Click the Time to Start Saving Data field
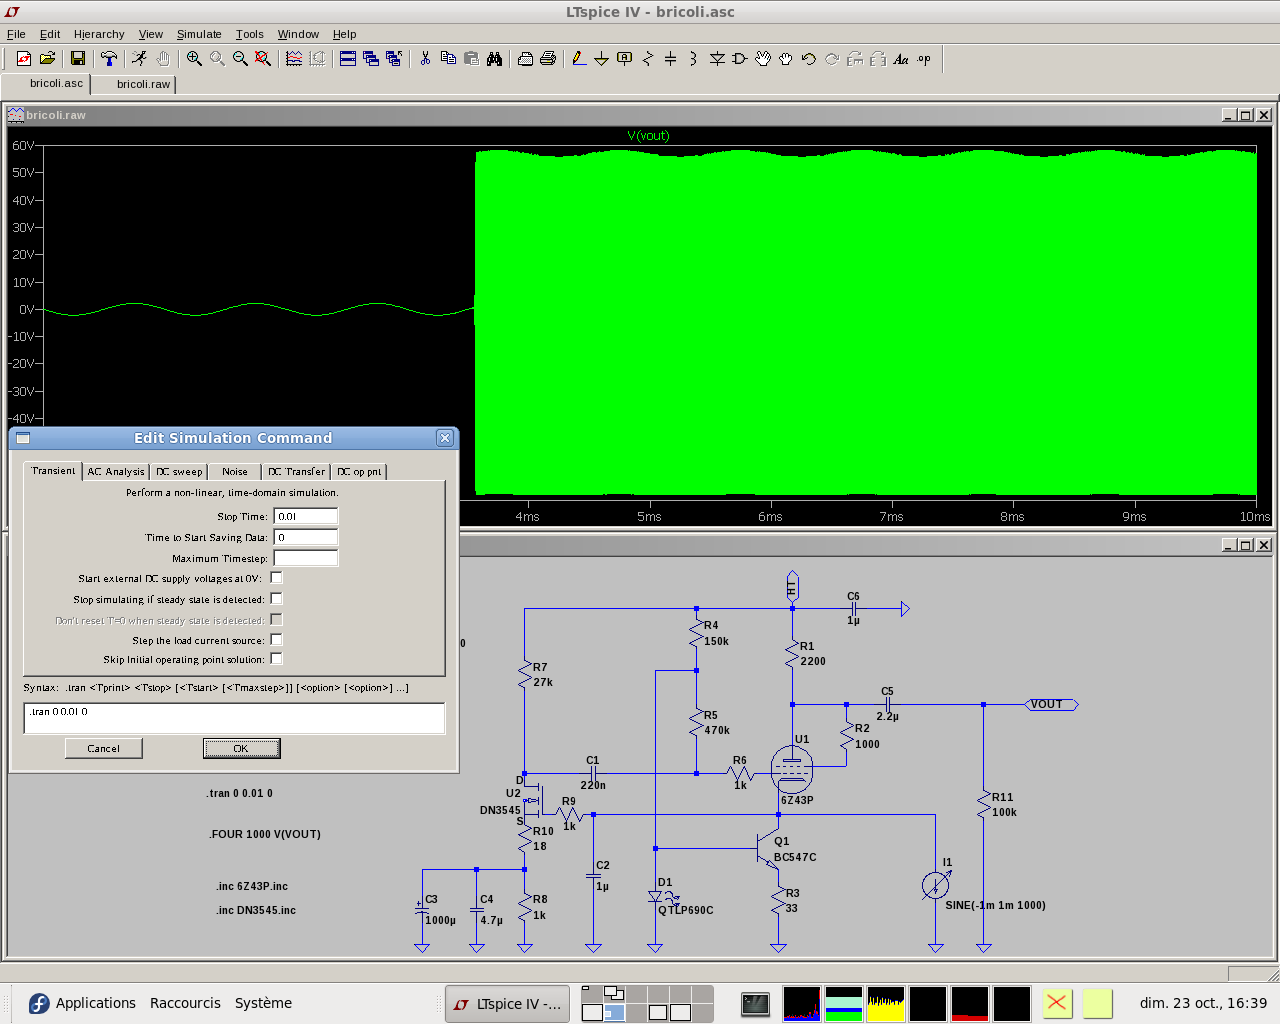The height and width of the screenshot is (1024, 1280). tap(306, 537)
